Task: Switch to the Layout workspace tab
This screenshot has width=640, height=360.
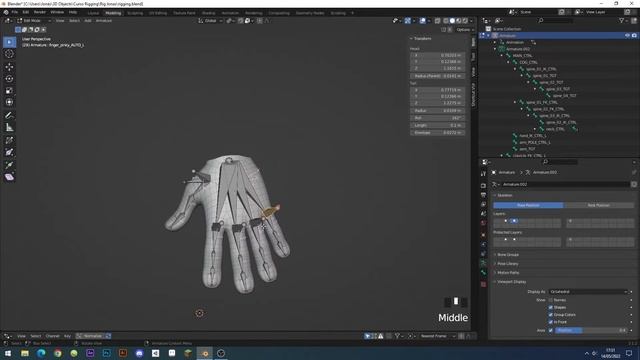Action: point(93,13)
